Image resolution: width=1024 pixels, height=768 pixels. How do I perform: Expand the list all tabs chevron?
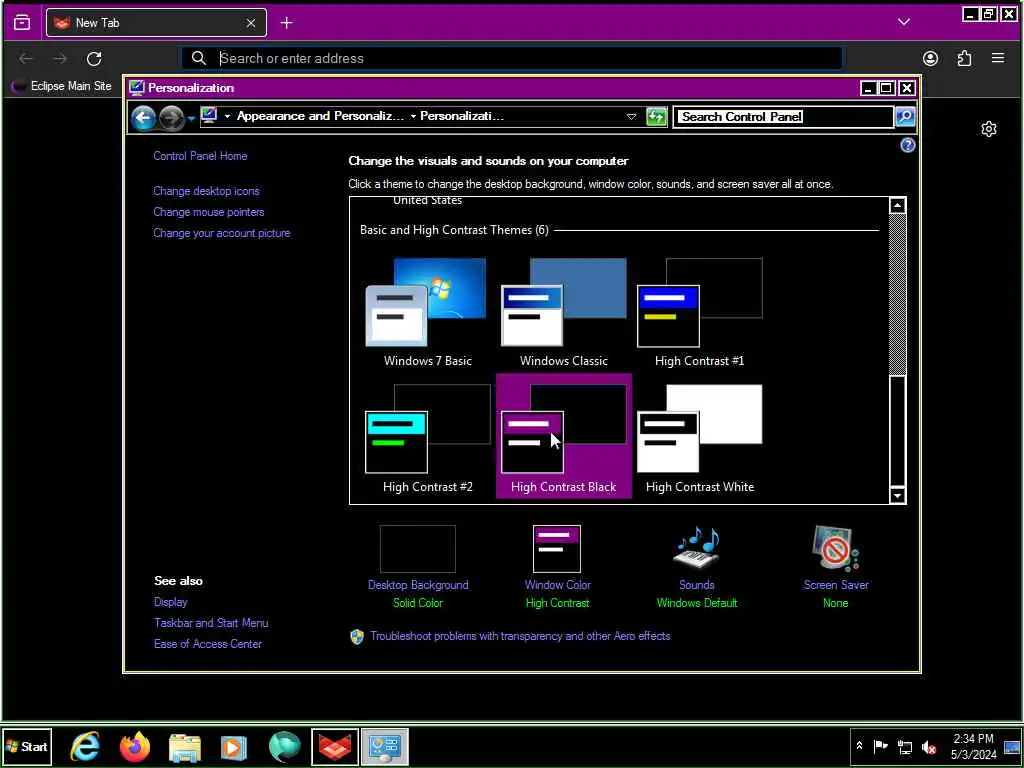tap(904, 22)
